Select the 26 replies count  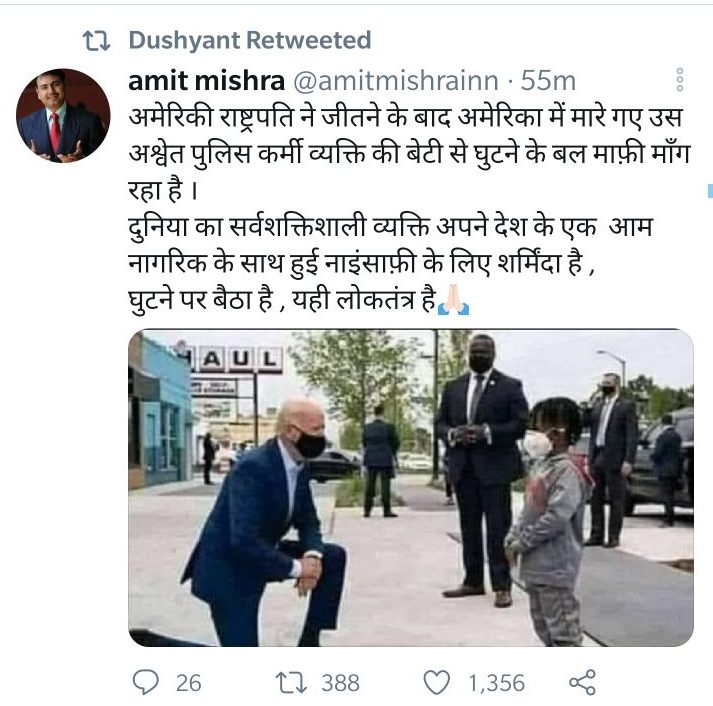click(188, 682)
